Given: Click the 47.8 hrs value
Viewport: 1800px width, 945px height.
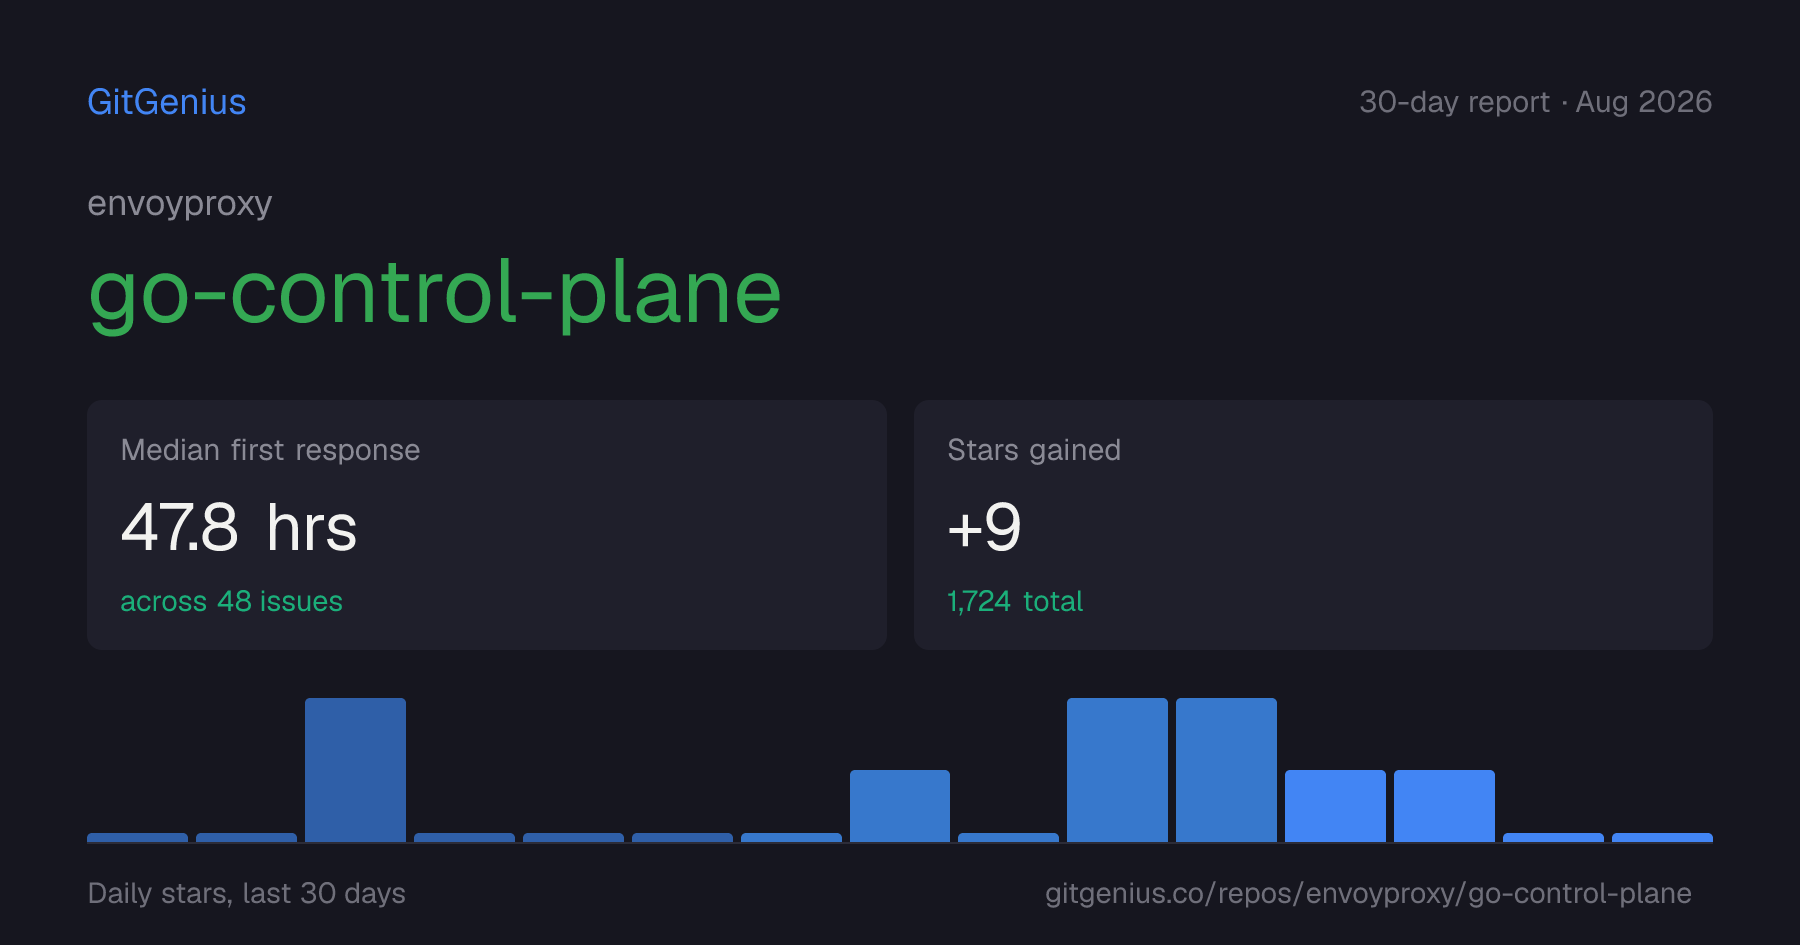Looking at the screenshot, I should point(239,528).
